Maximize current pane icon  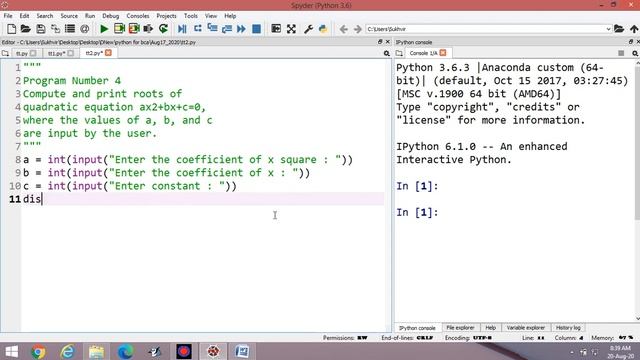pos(276,29)
